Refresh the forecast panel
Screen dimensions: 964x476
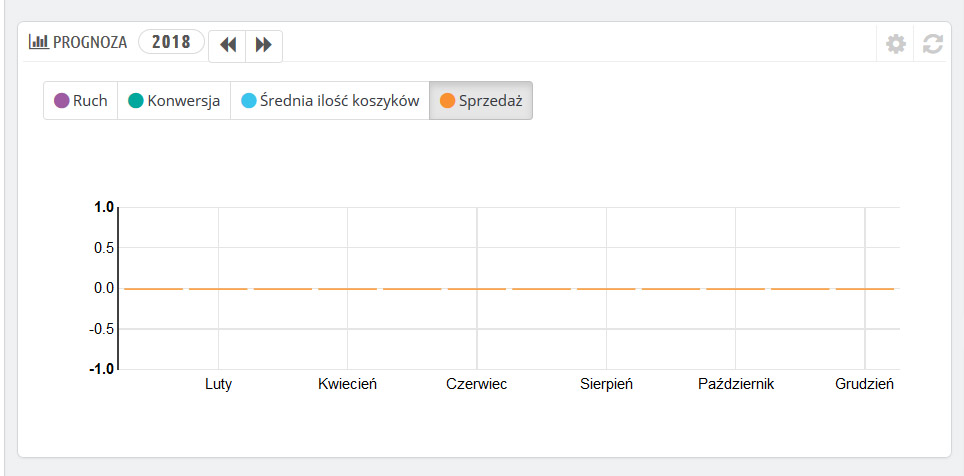click(933, 44)
